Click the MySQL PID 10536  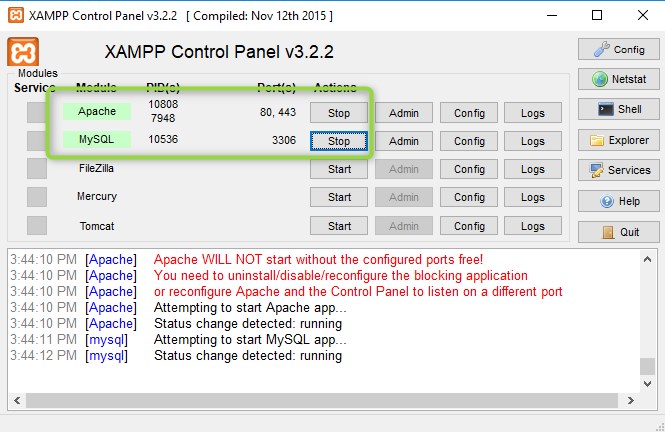163,139
